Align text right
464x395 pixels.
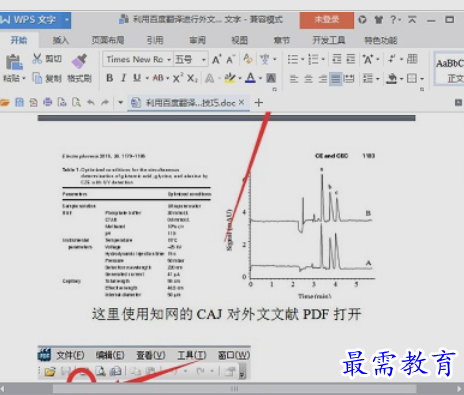click(322, 79)
